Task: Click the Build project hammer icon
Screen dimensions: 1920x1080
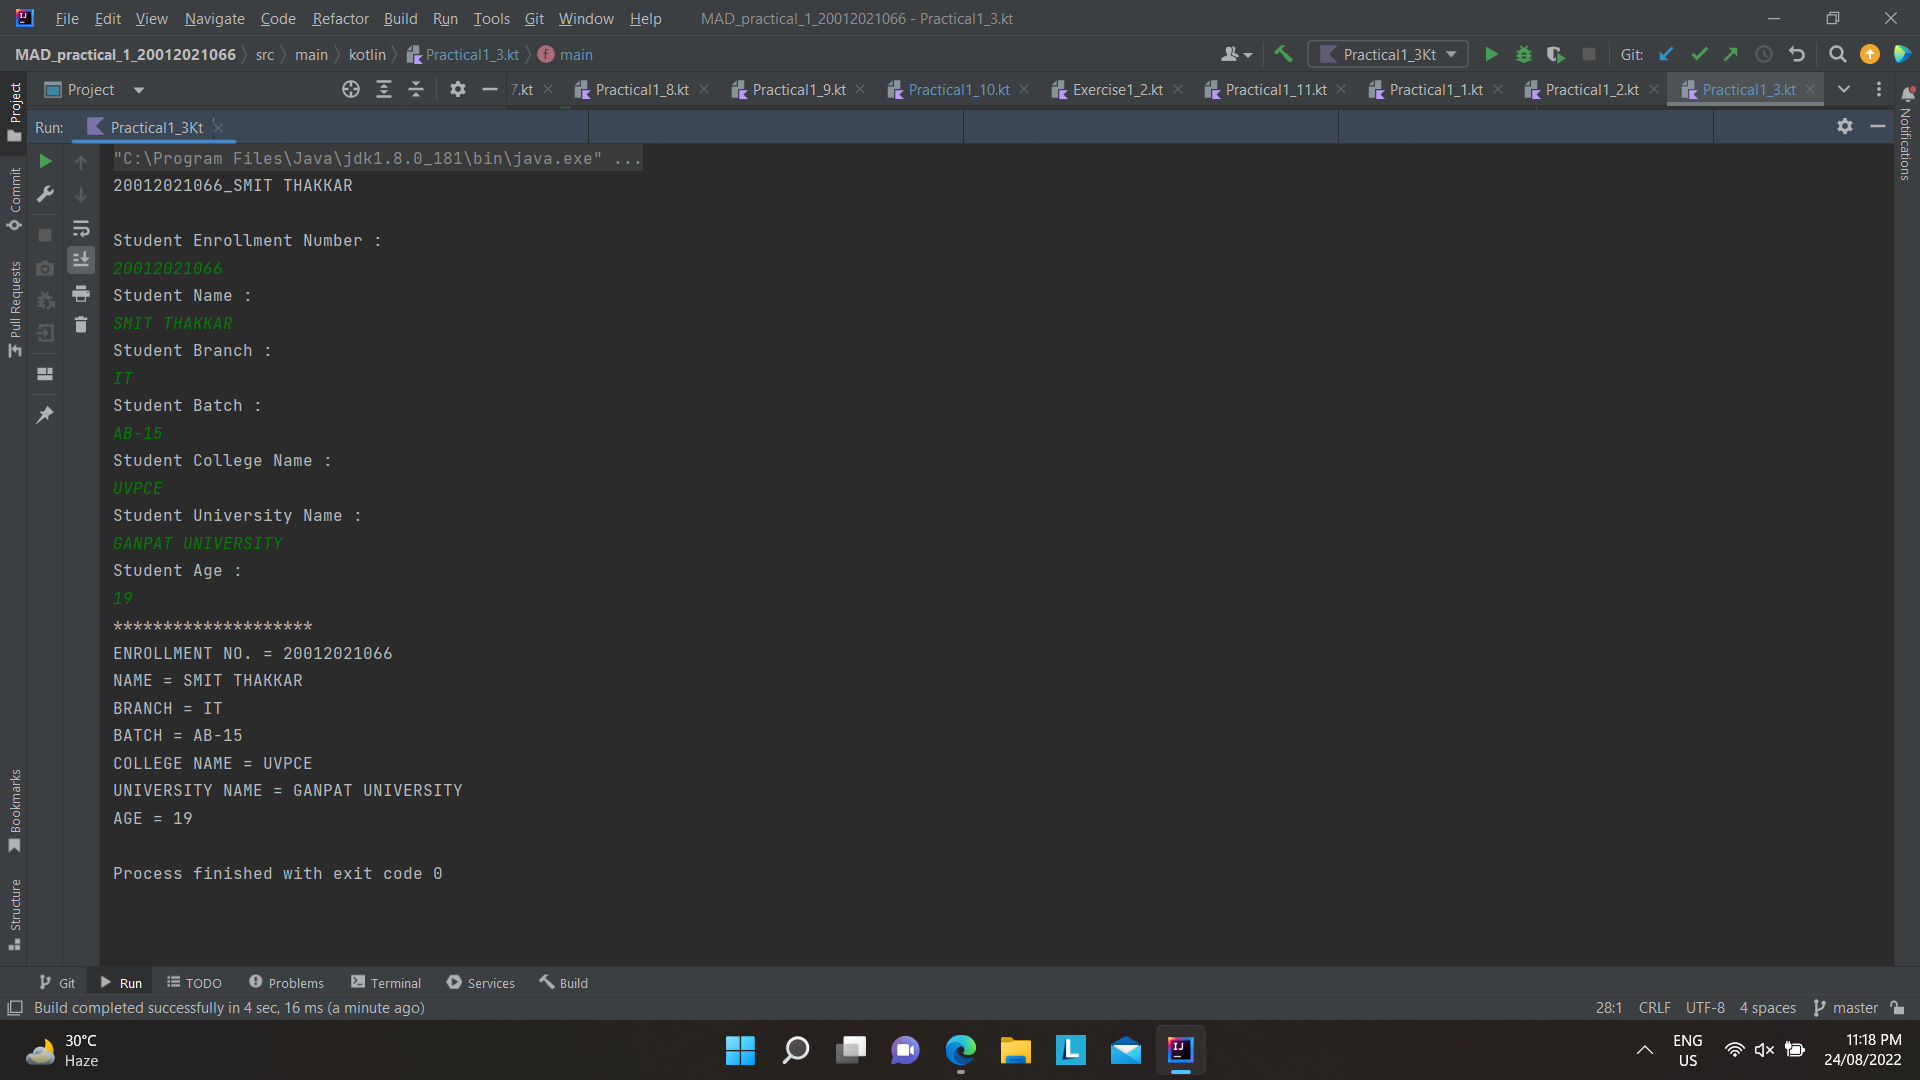Action: [1283, 55]
